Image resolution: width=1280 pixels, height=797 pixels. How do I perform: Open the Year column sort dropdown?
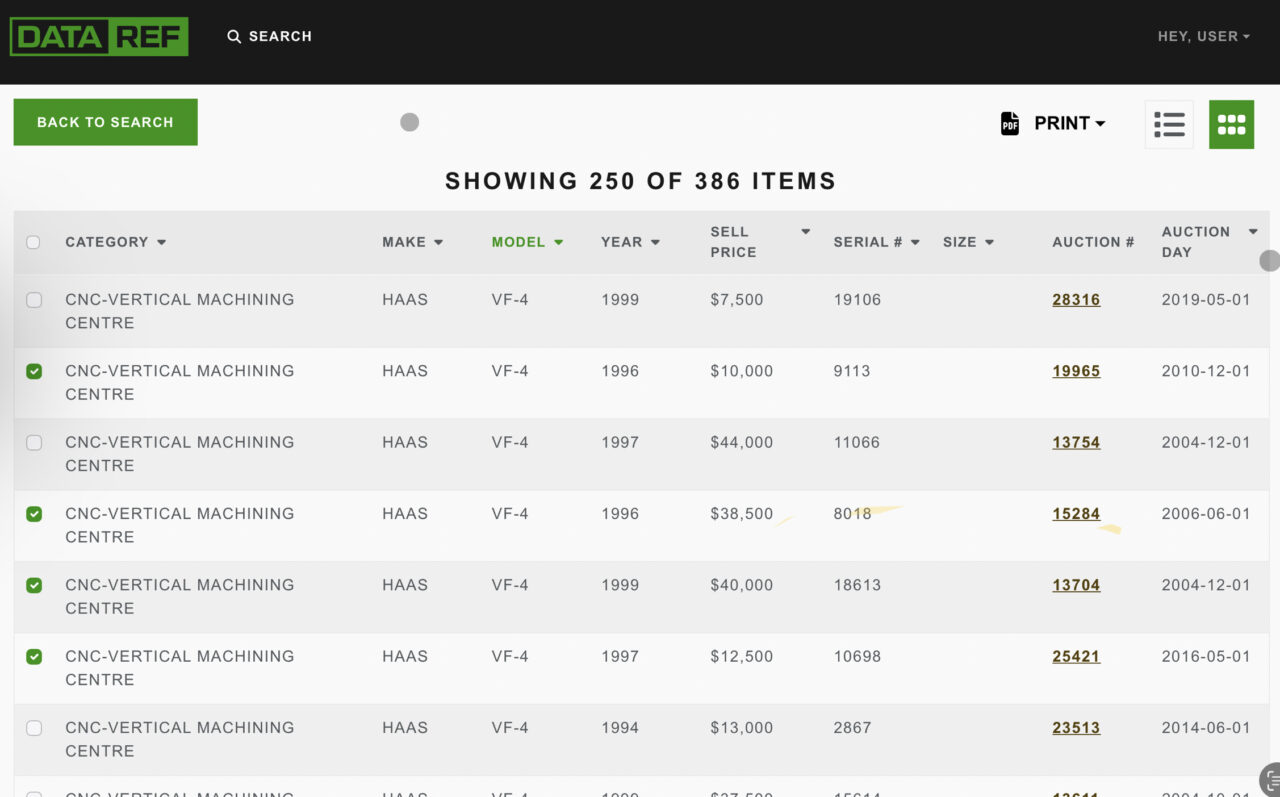coord(656,241)
